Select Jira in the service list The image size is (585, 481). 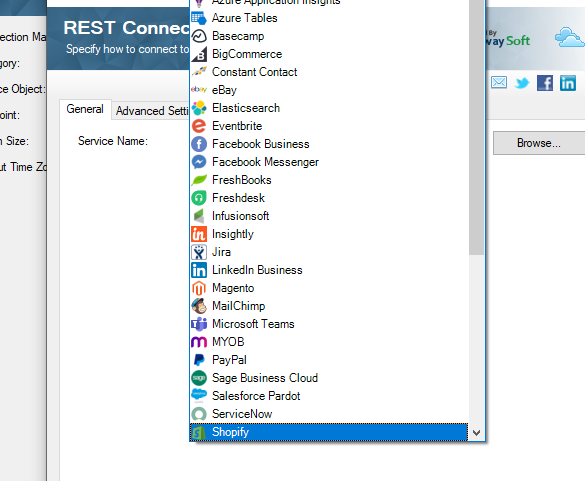[329, 252]
